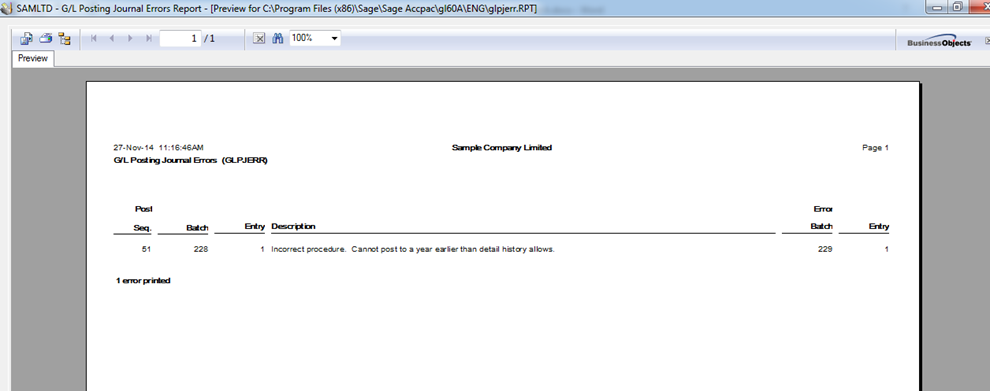The height and width of the screenshot is (391, 990).
Task: Click the error description text
Action: pyautogui.click(x=413, y=250)
